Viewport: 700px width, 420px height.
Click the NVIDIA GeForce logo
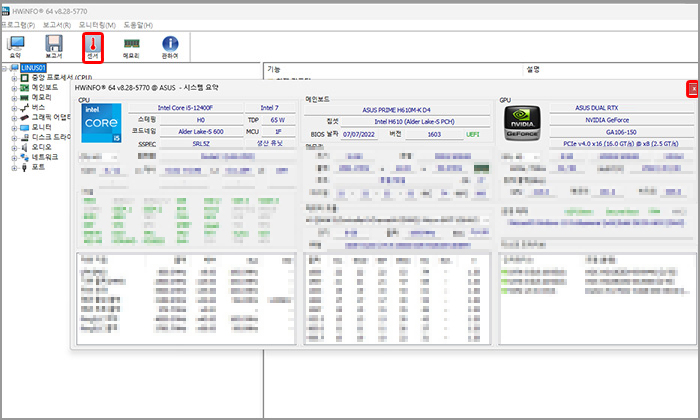pos(522,123)
